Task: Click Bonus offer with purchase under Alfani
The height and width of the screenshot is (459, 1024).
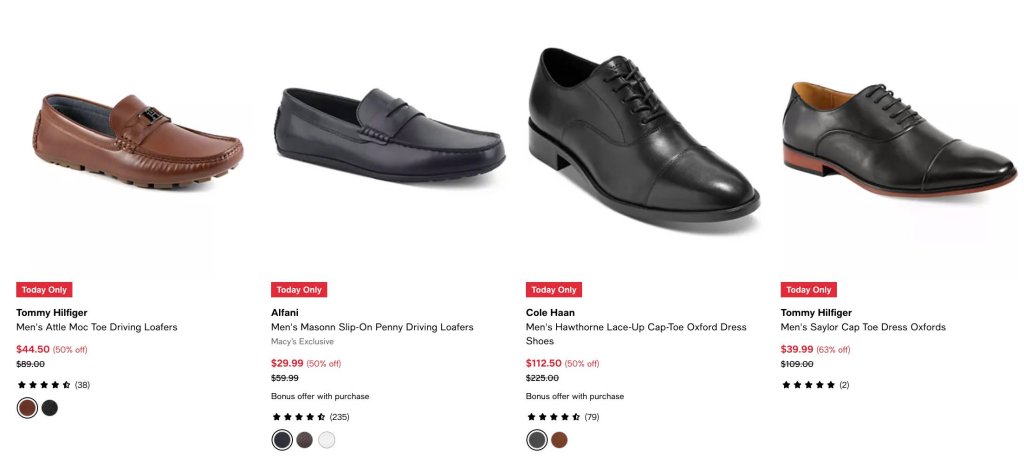Action: pyautogui.click(x=320, y=396)
